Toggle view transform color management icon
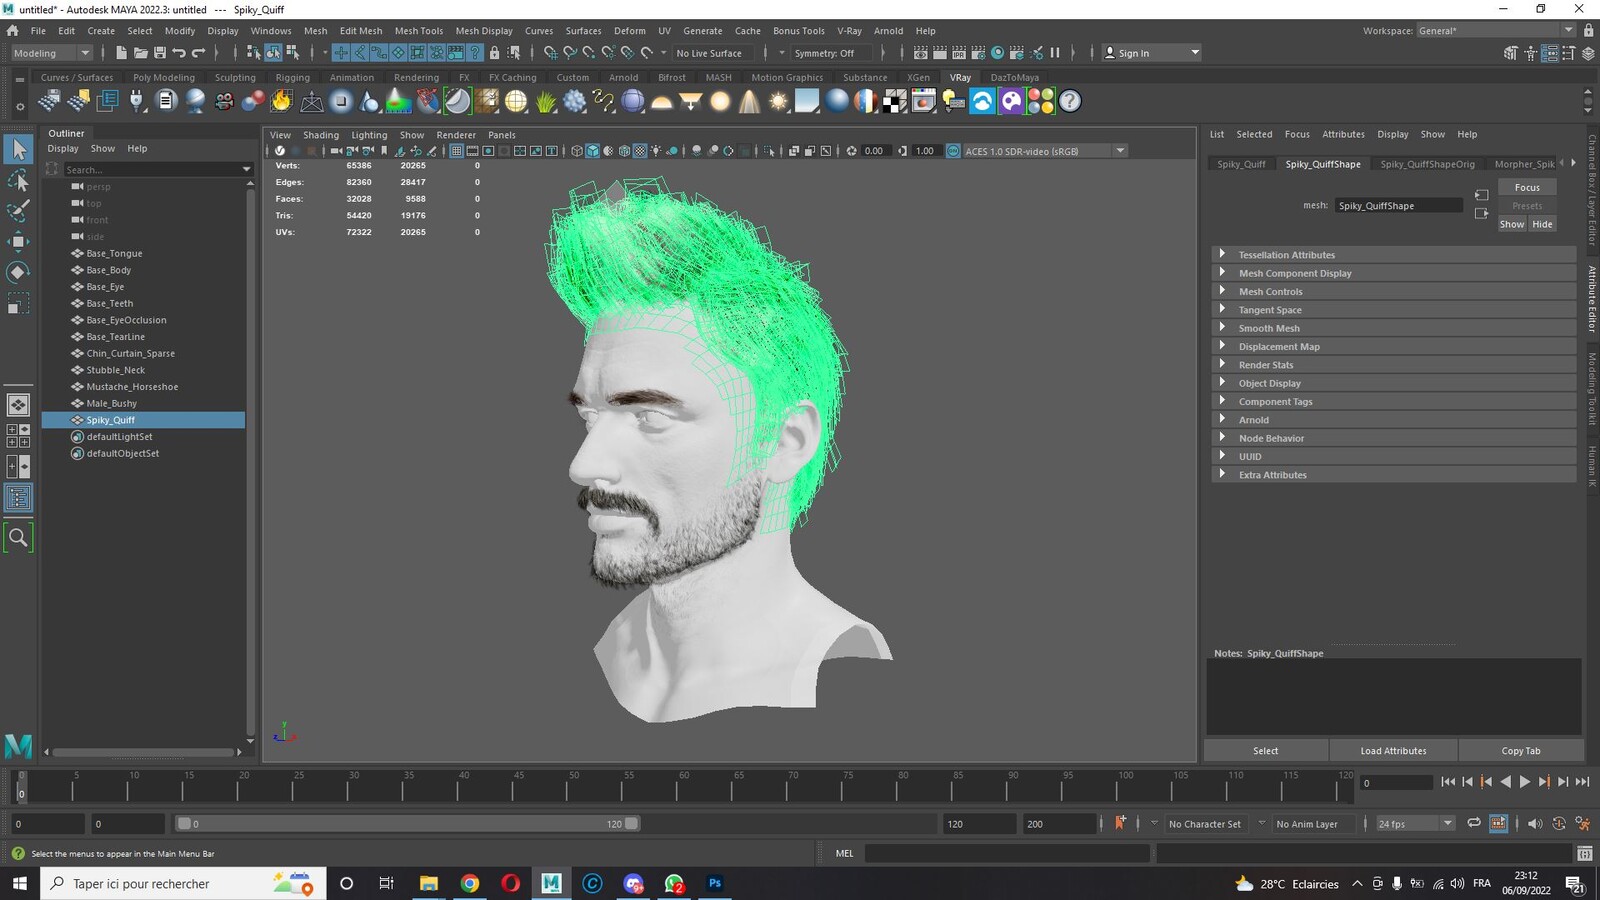Screen dimensions: 1600x900 pyautogui.click(x=953, y=151)
